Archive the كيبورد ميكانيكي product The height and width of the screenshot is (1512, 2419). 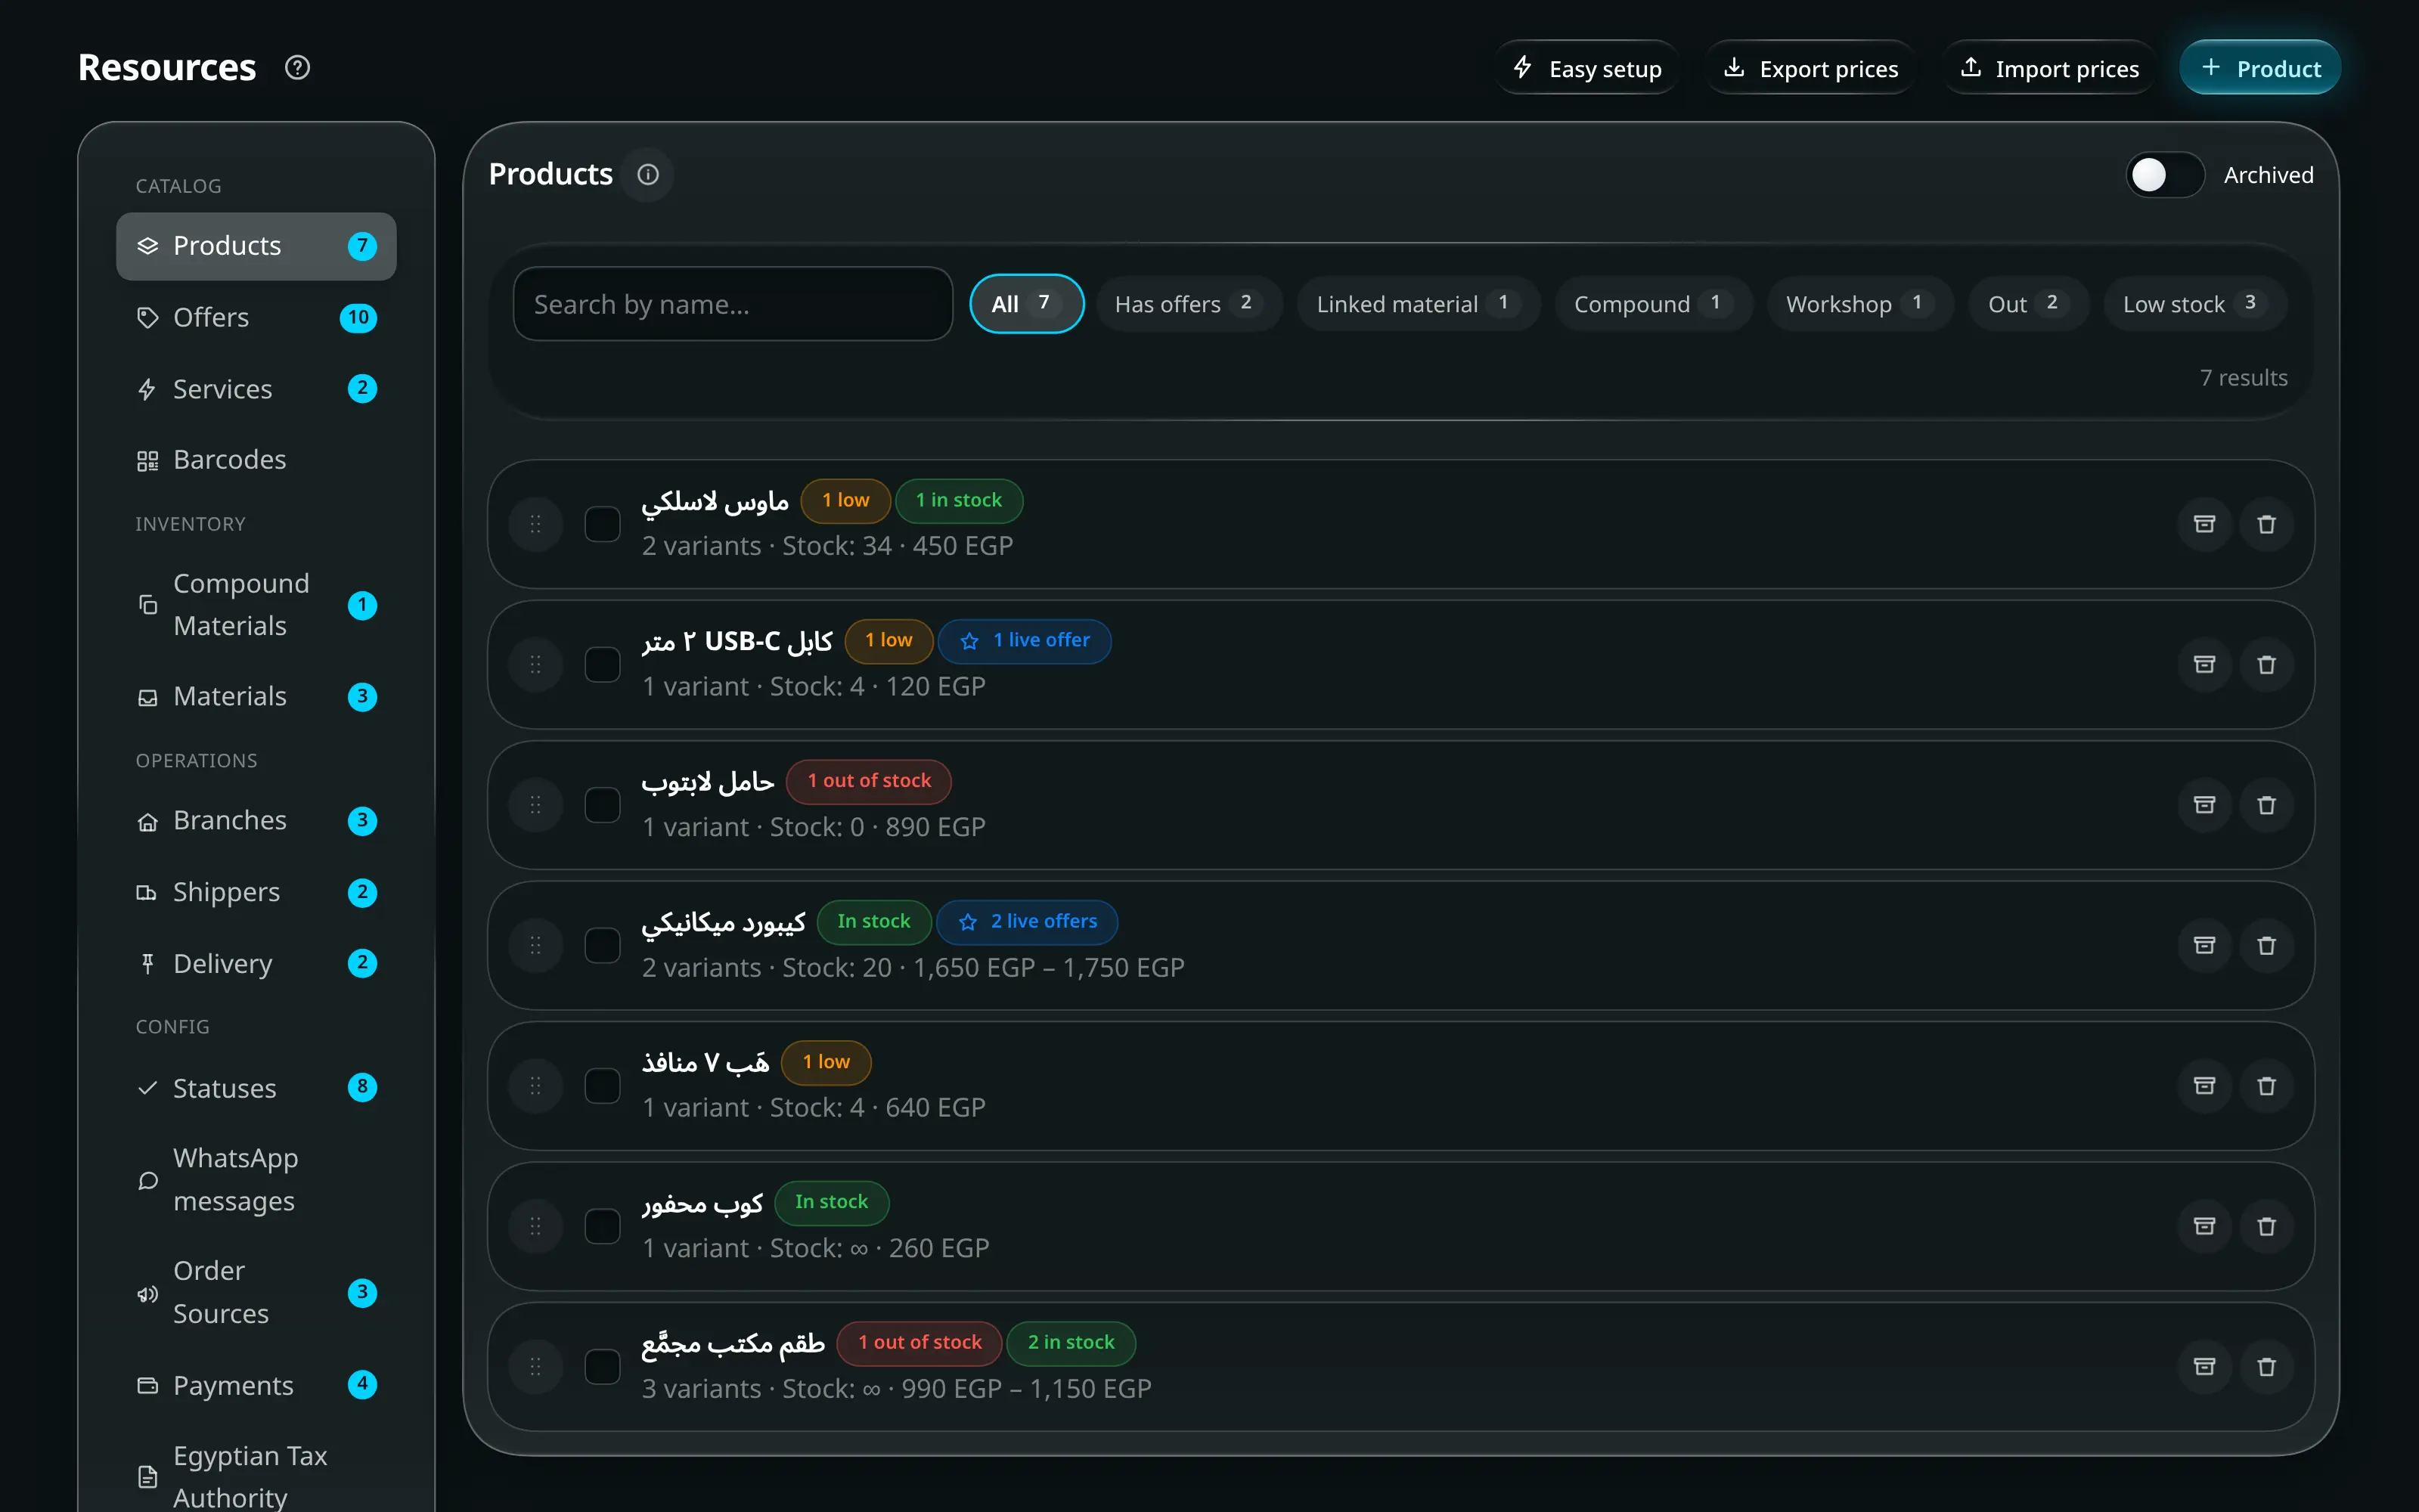pyautogui.click(x=2204, y=945)
